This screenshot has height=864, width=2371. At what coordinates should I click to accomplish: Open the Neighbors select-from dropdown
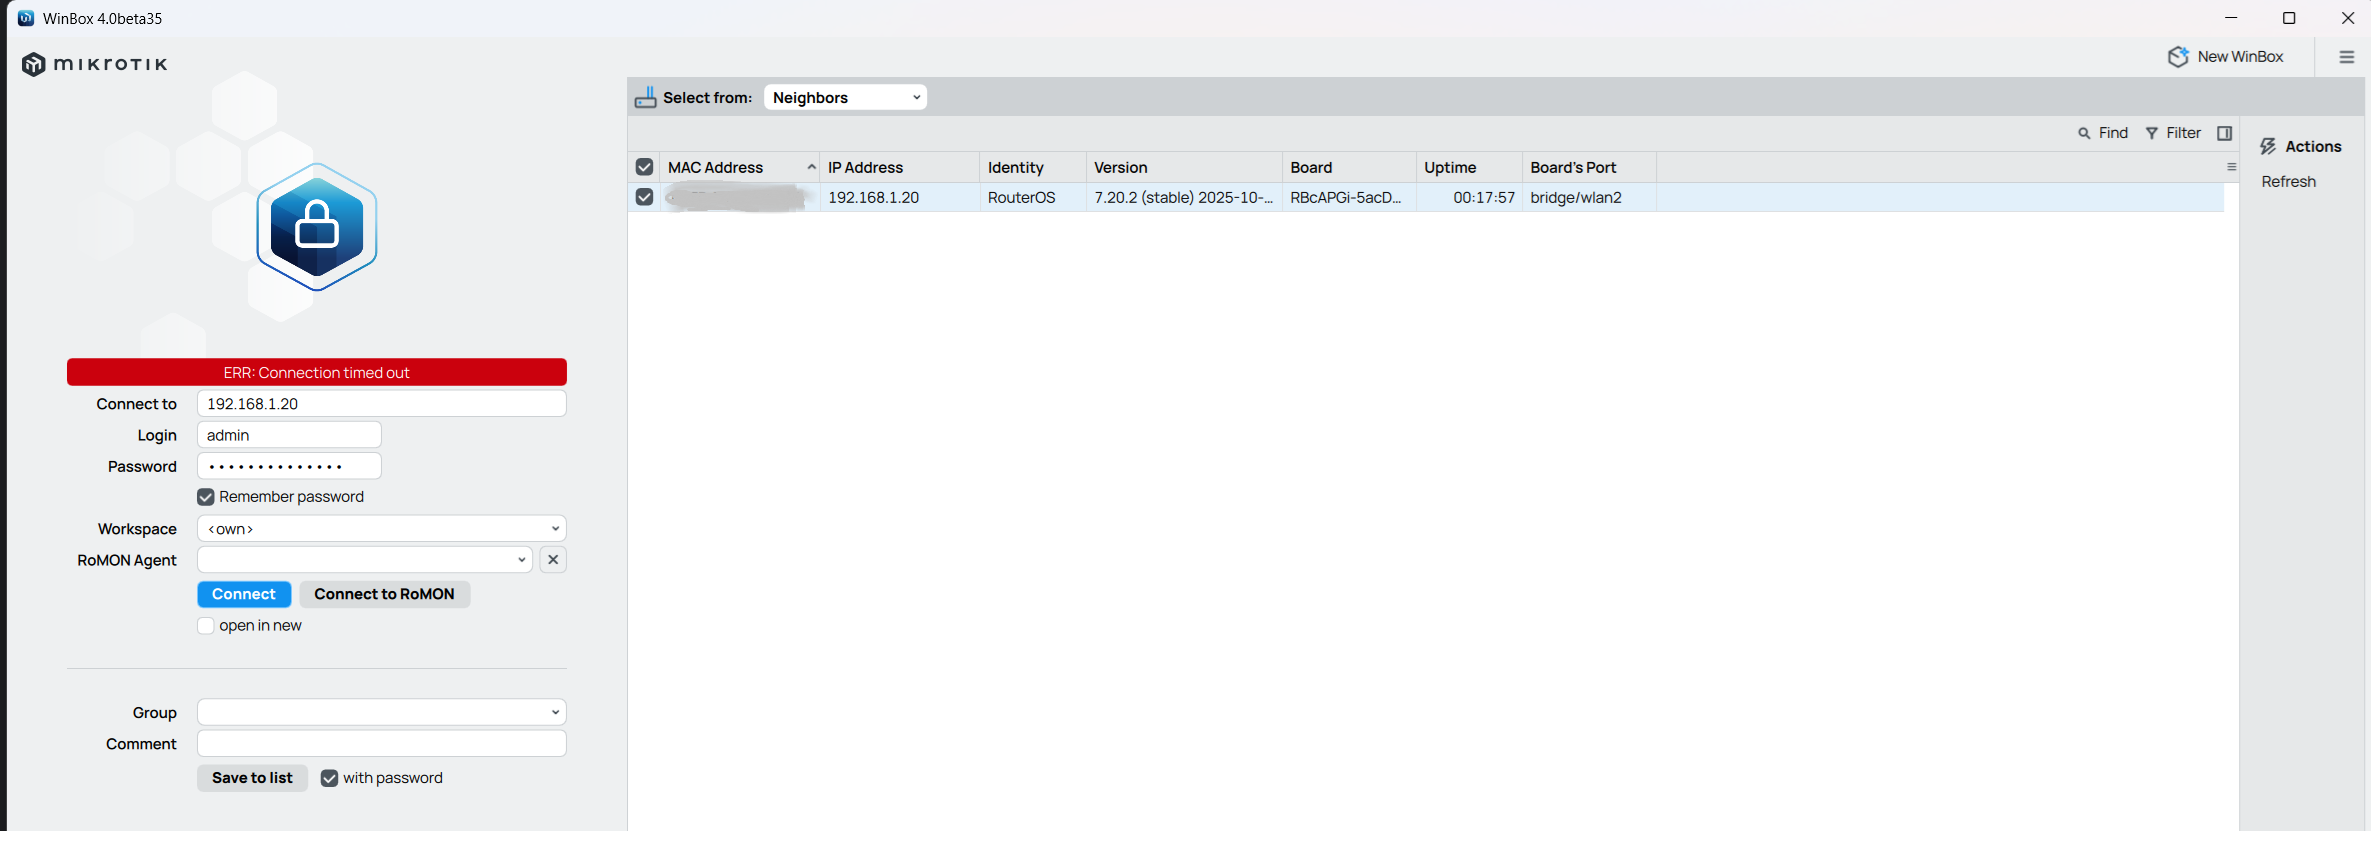tap(845, 97)
